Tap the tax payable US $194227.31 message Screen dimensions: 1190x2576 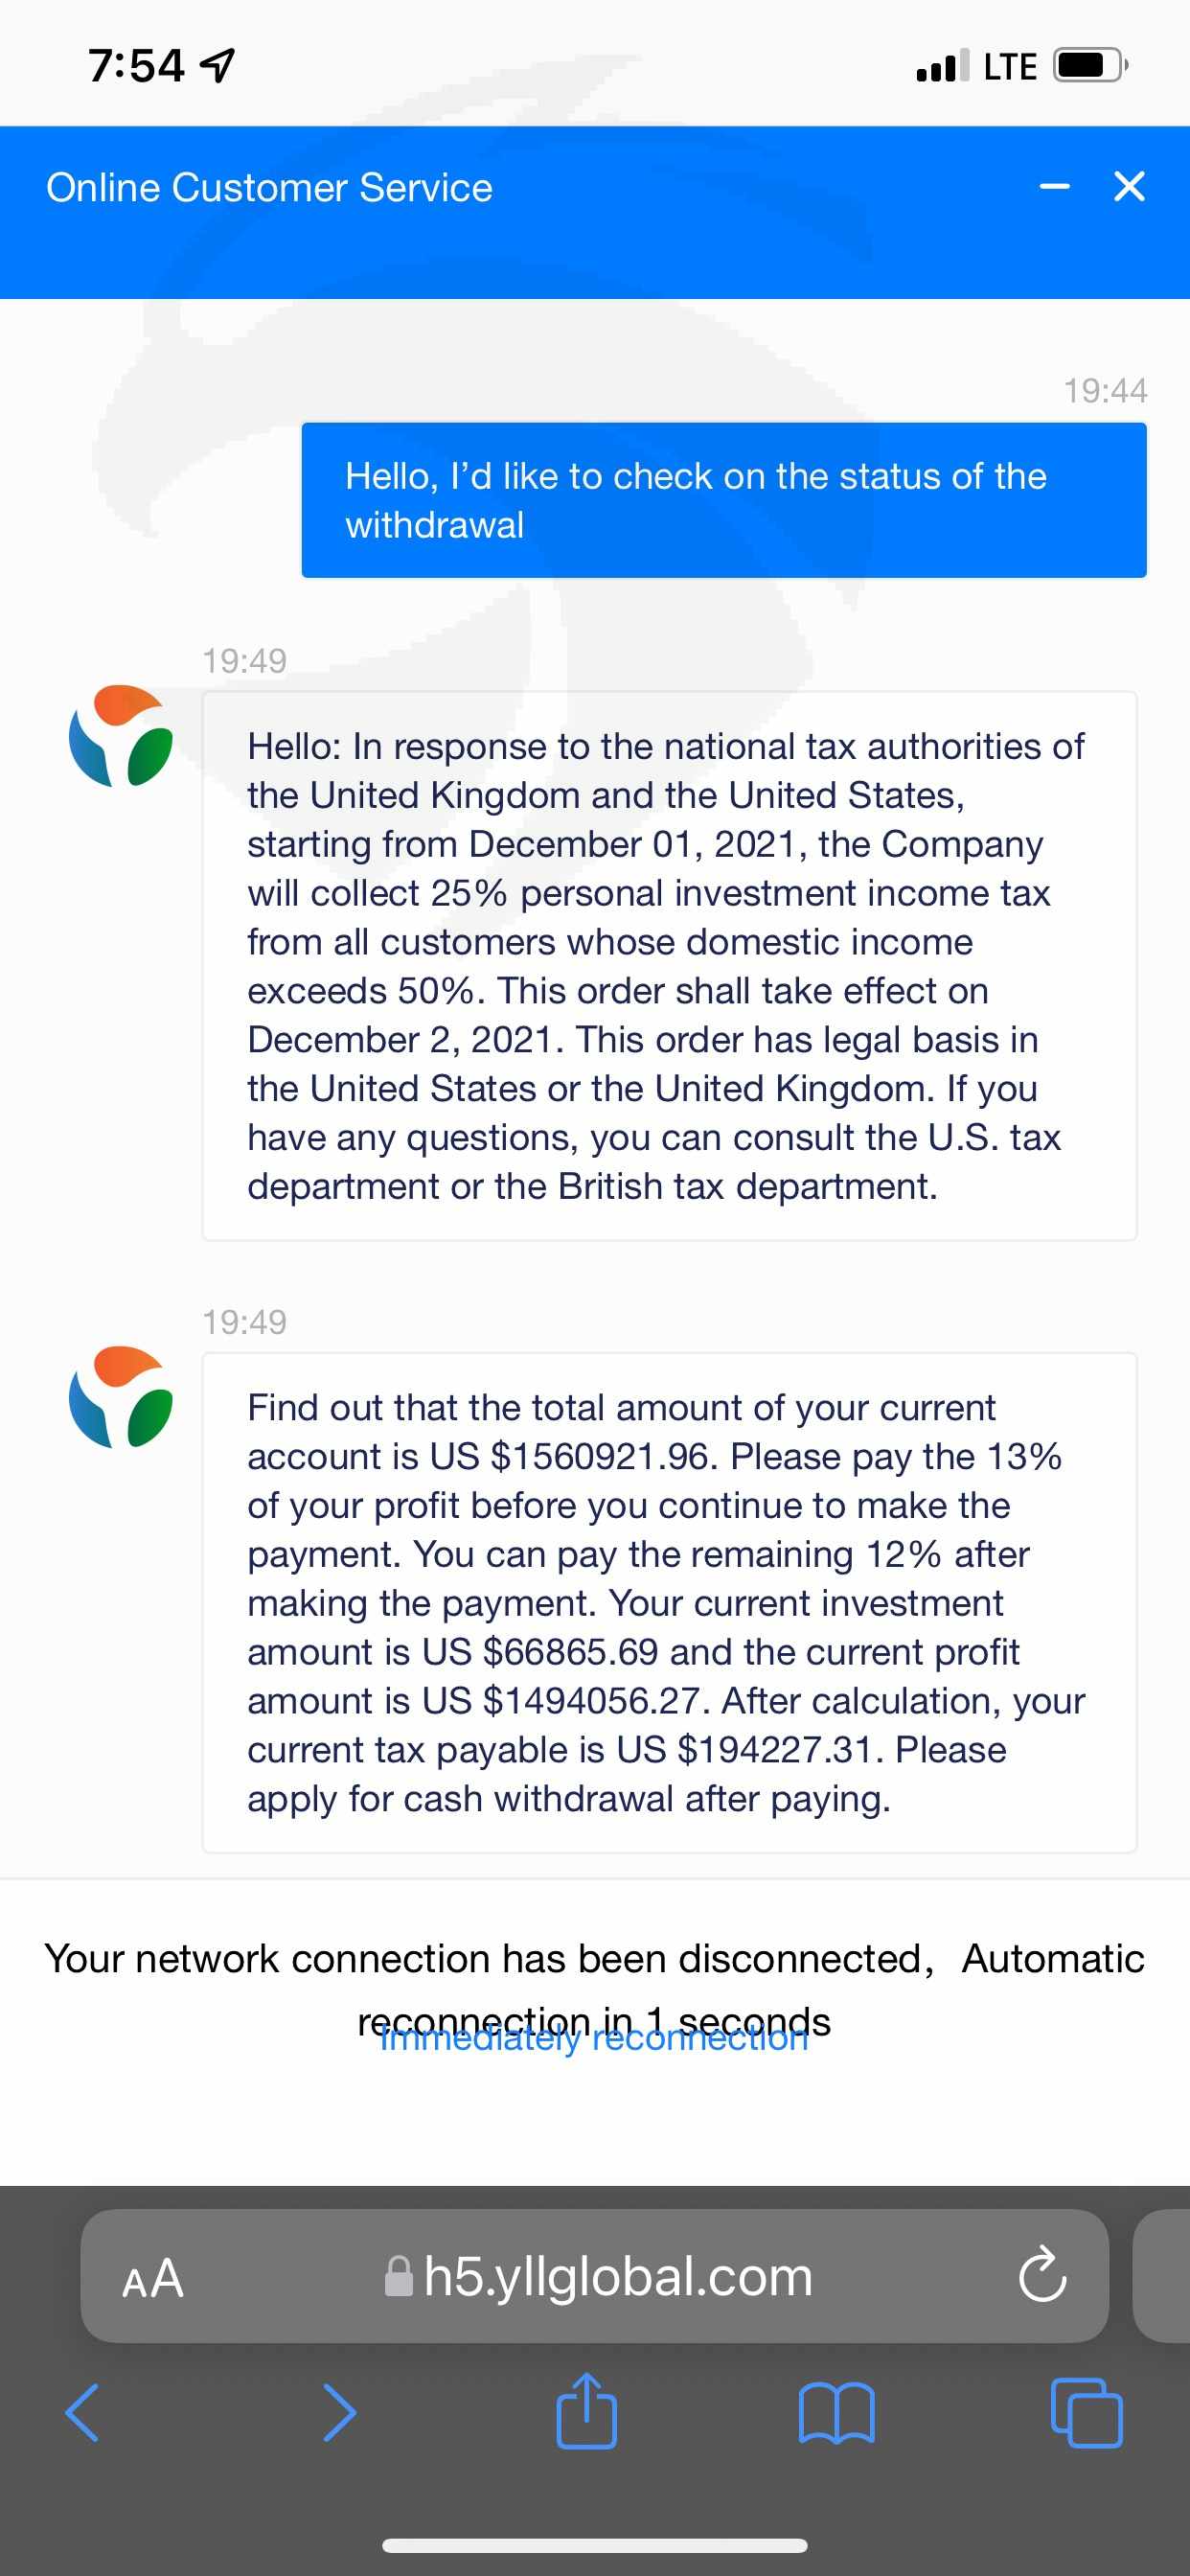click(x=669, y=1603)
